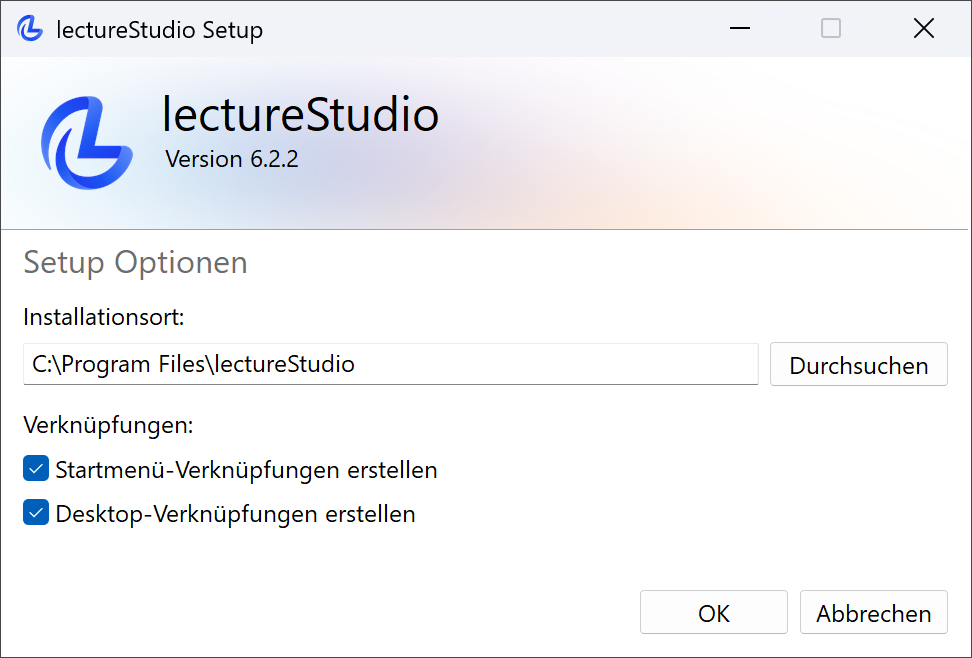This screenshot has width=972, height=658.
Task: Cancel installation via Abbrechen
Action: [x=873, y=612]
